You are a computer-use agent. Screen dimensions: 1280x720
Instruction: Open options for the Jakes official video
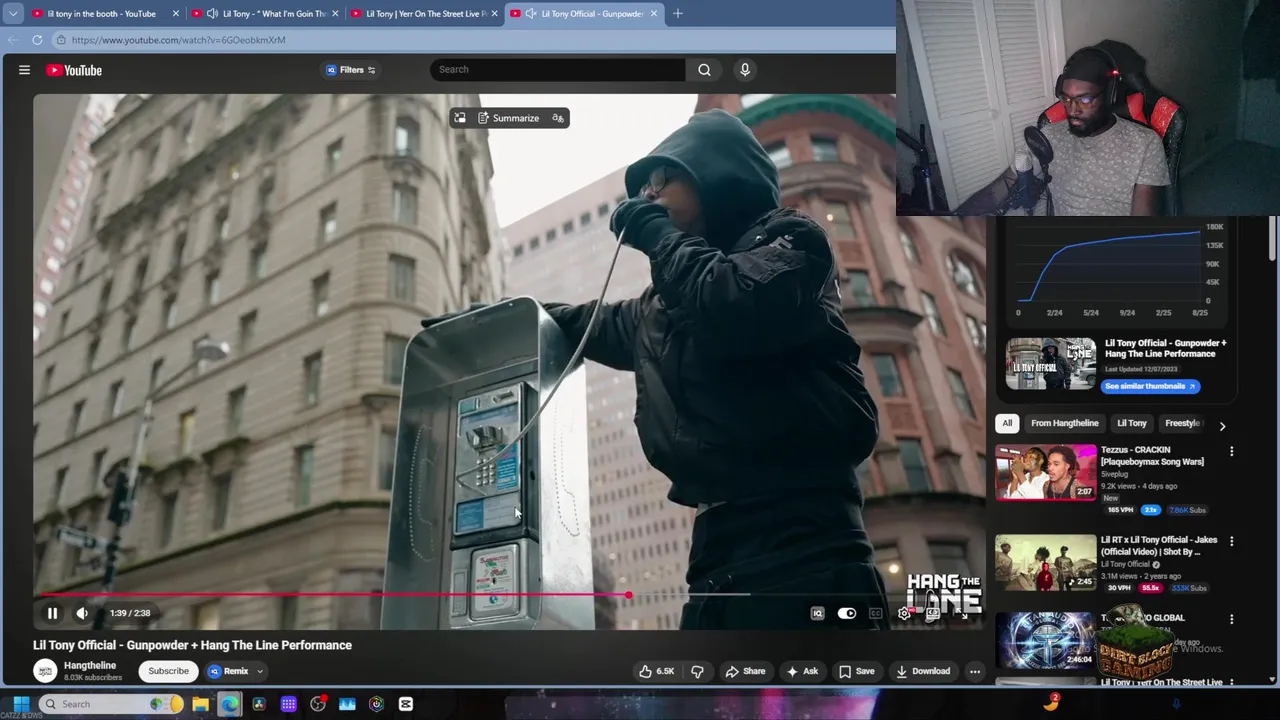click(1231, 542)
